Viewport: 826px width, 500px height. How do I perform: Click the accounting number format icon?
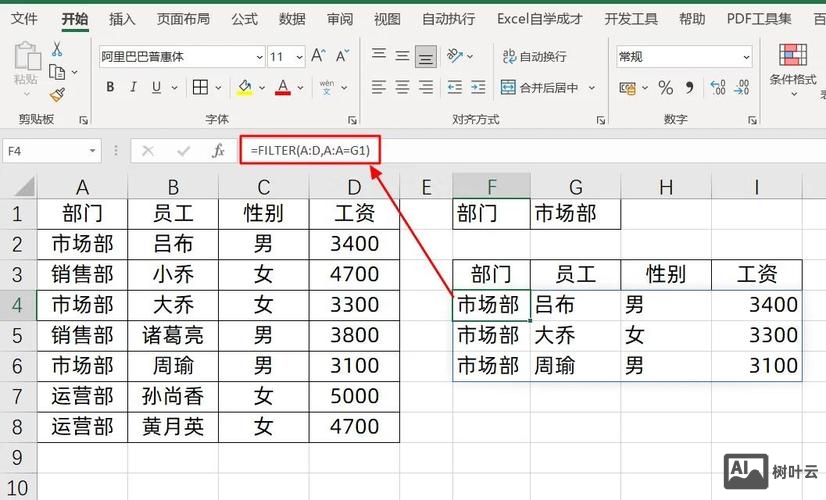point(627,87)
